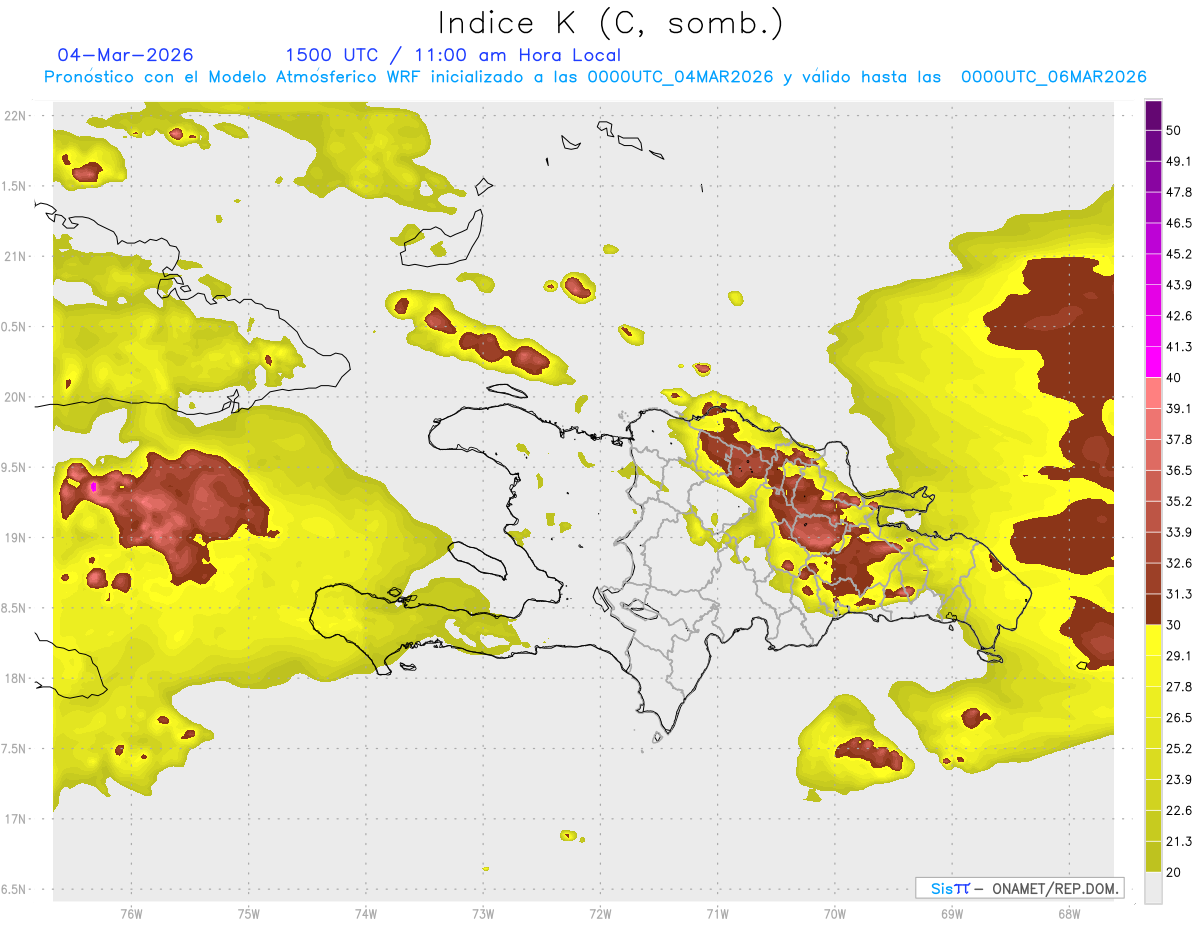Click the "70W" longitude label

835,914
